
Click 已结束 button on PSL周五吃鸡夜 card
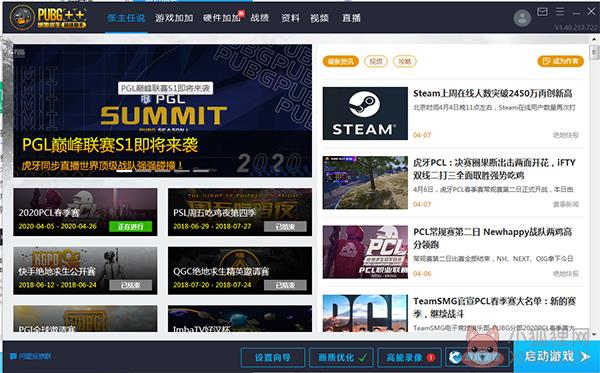pos(285,226)
